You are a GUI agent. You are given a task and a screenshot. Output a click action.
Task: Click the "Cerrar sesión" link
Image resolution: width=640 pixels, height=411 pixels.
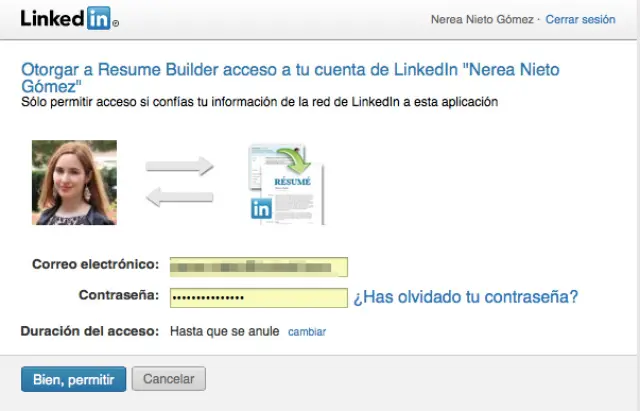click(x=580, y=19)
